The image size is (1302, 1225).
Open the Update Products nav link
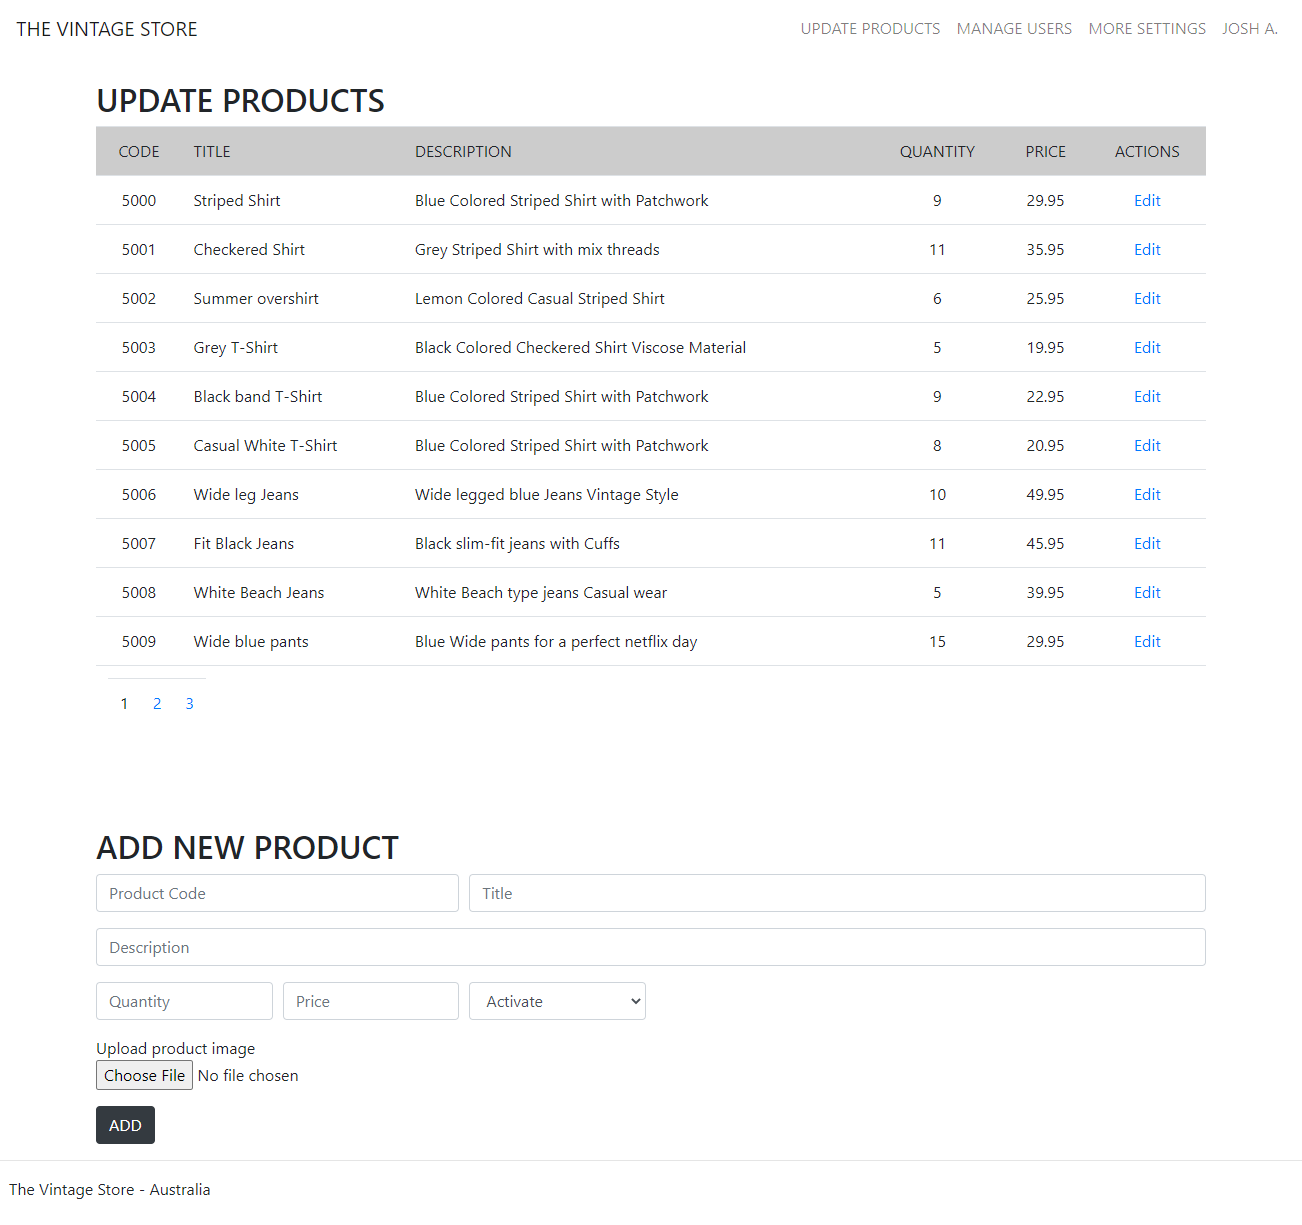point(870,29)
